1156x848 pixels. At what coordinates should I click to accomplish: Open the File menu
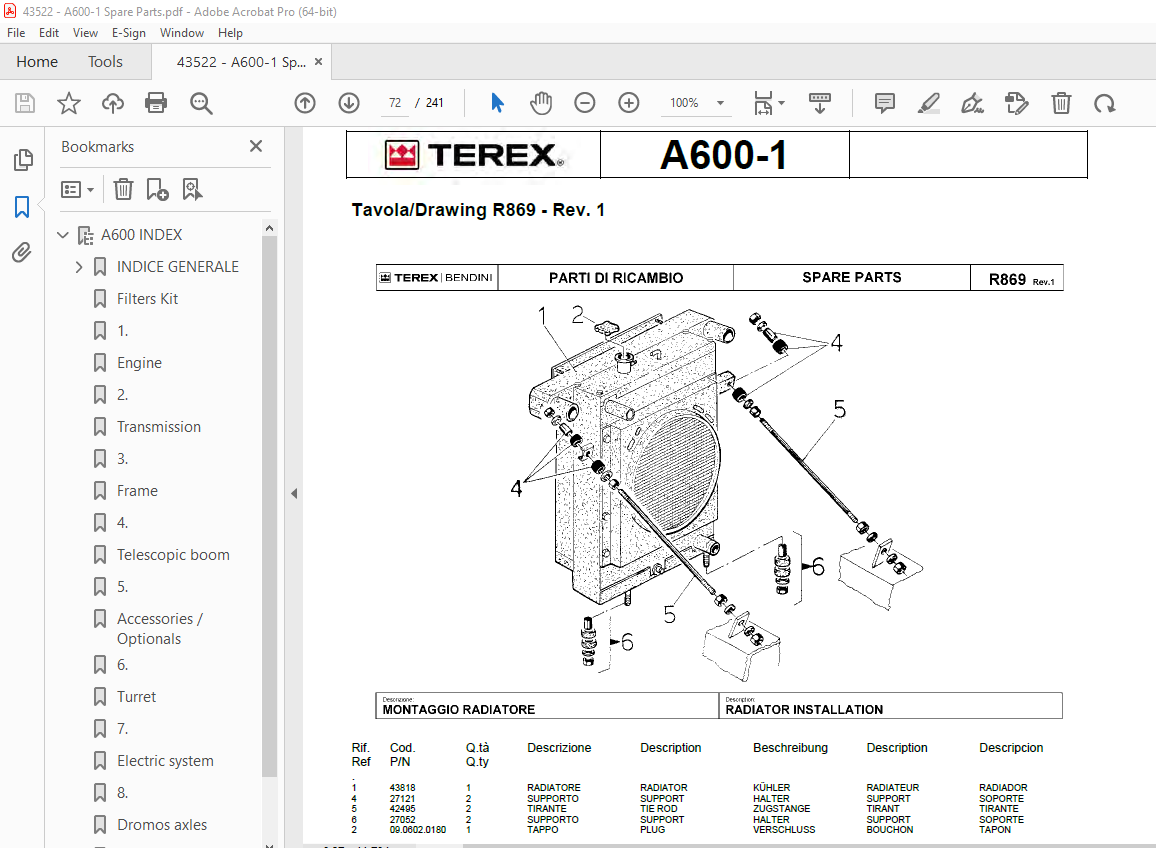[x=15, y=33]
